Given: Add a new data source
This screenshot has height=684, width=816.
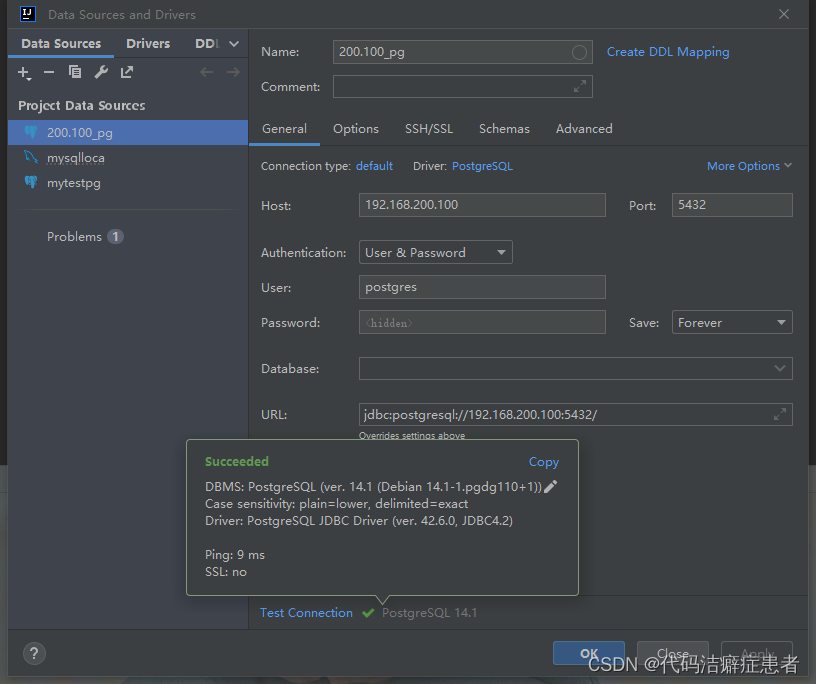Looking at the screenshot, I should (24, 72).
